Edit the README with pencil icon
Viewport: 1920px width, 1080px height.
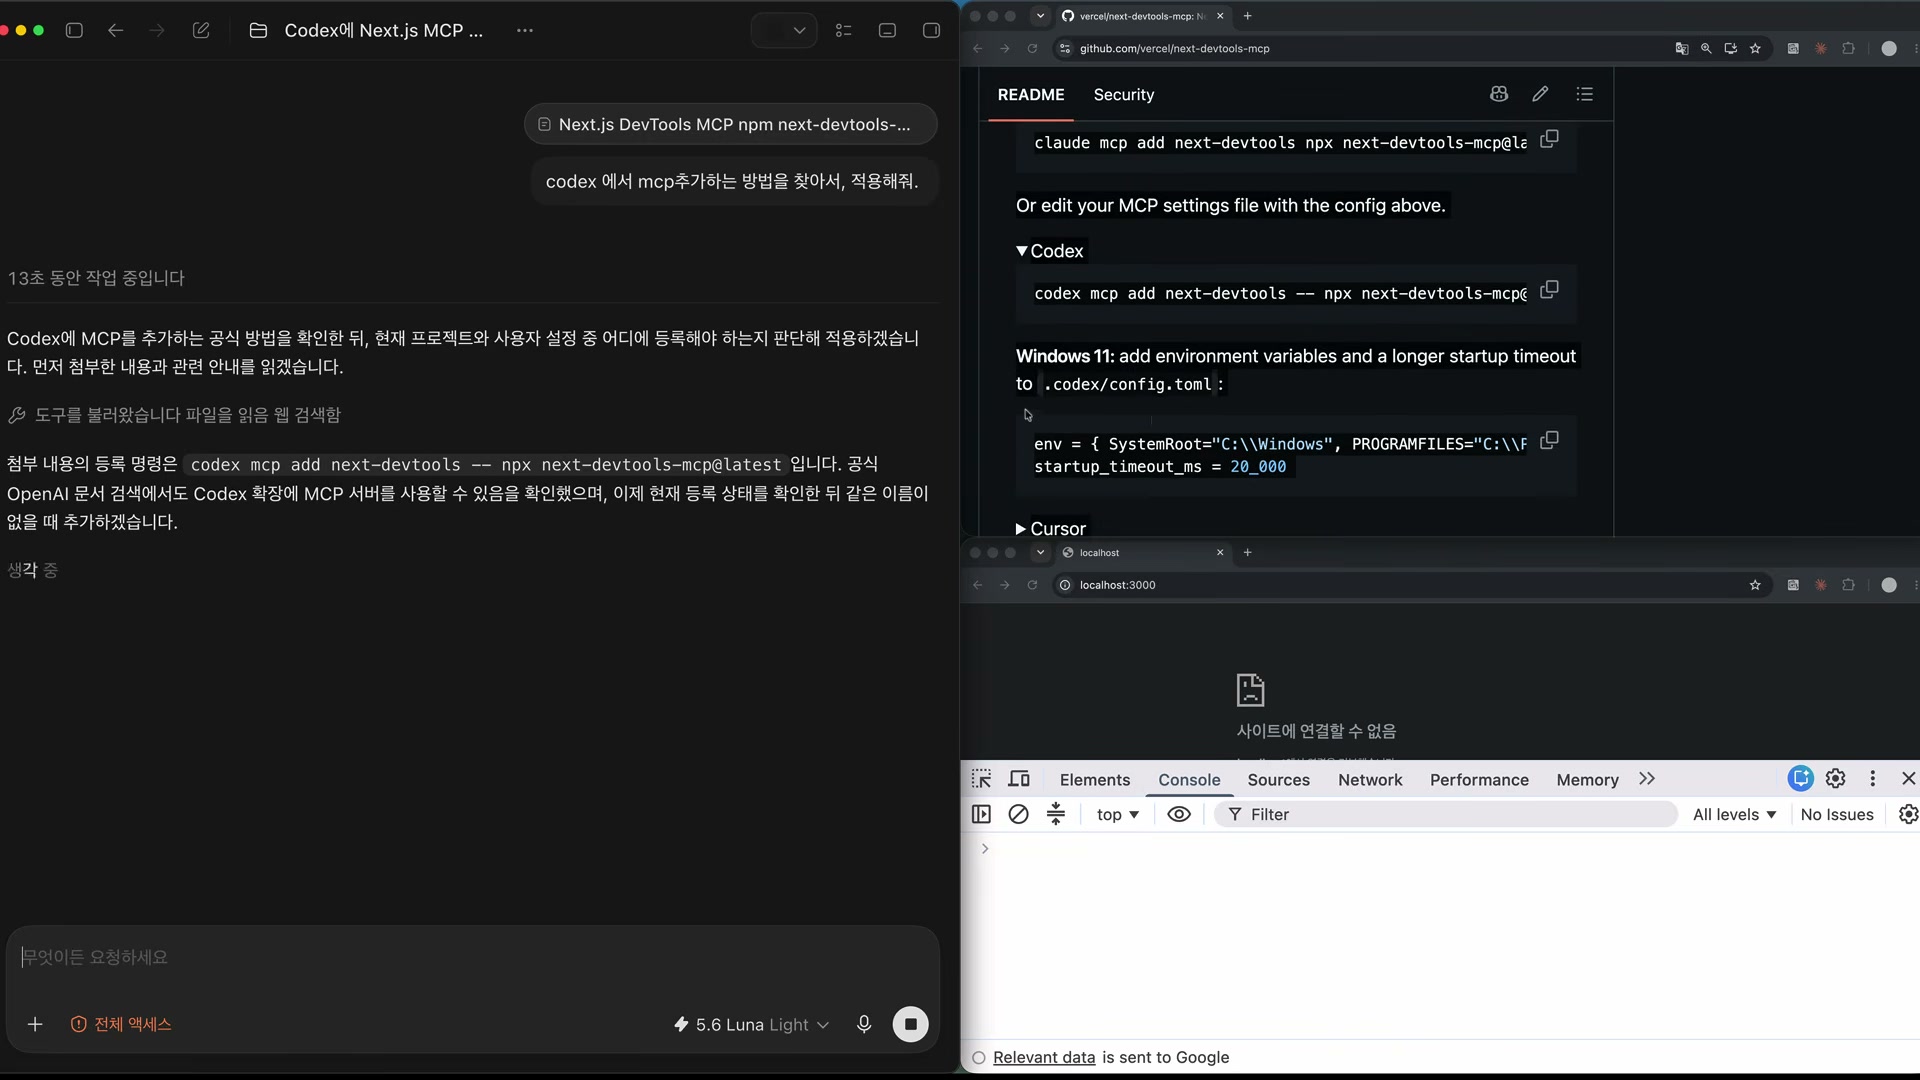[1540, 94]
